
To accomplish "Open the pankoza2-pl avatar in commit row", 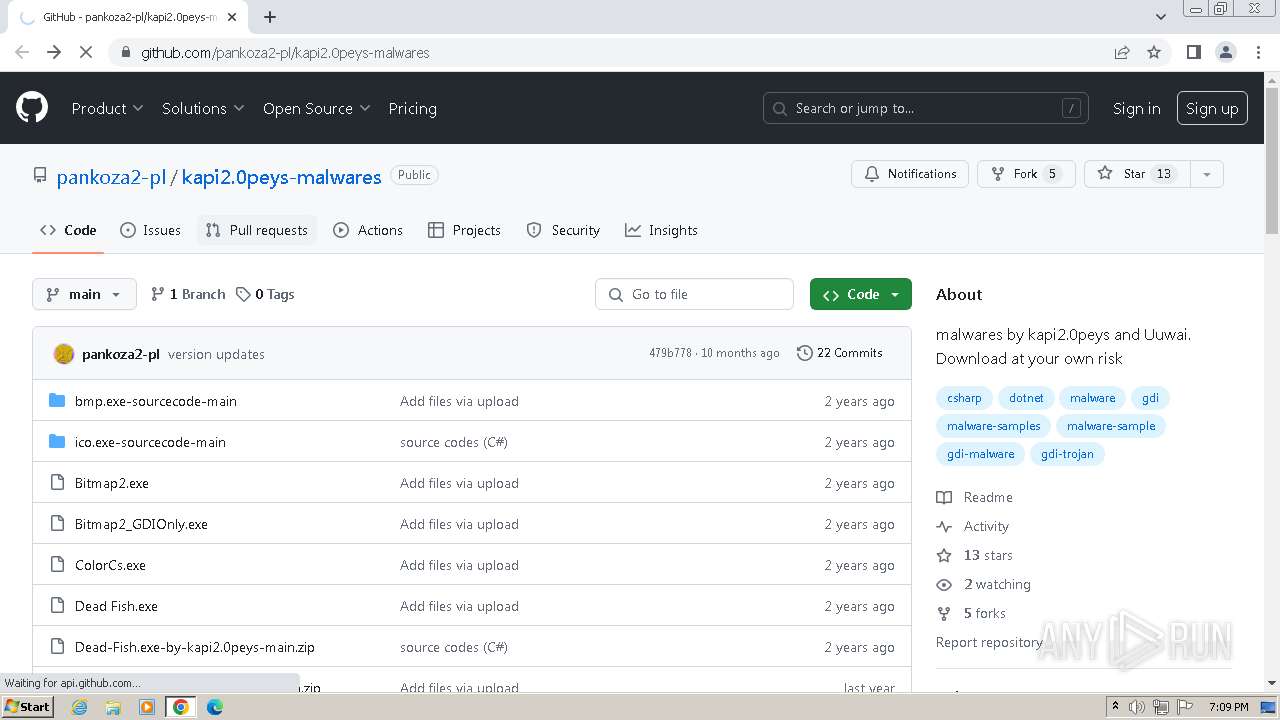I will pyautogui.click(x=64, y=354).
